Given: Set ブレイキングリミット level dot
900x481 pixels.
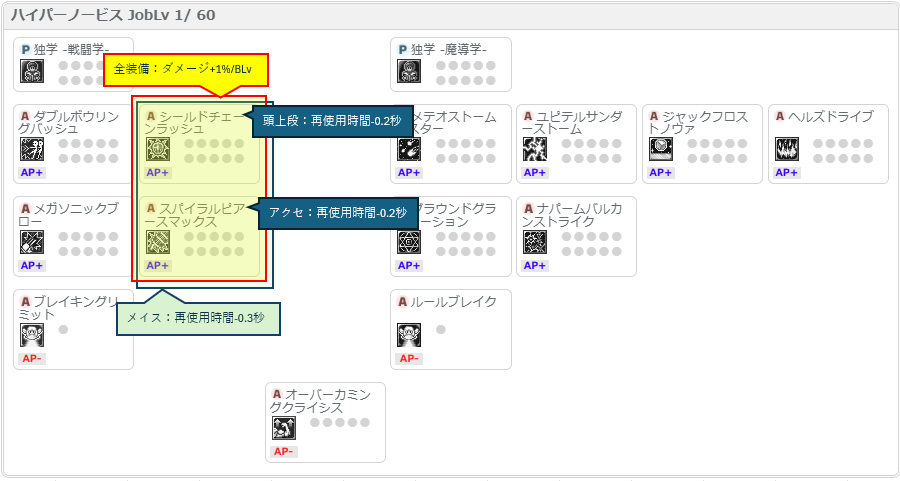Looking at the screenshot, I should click(63, 329).
